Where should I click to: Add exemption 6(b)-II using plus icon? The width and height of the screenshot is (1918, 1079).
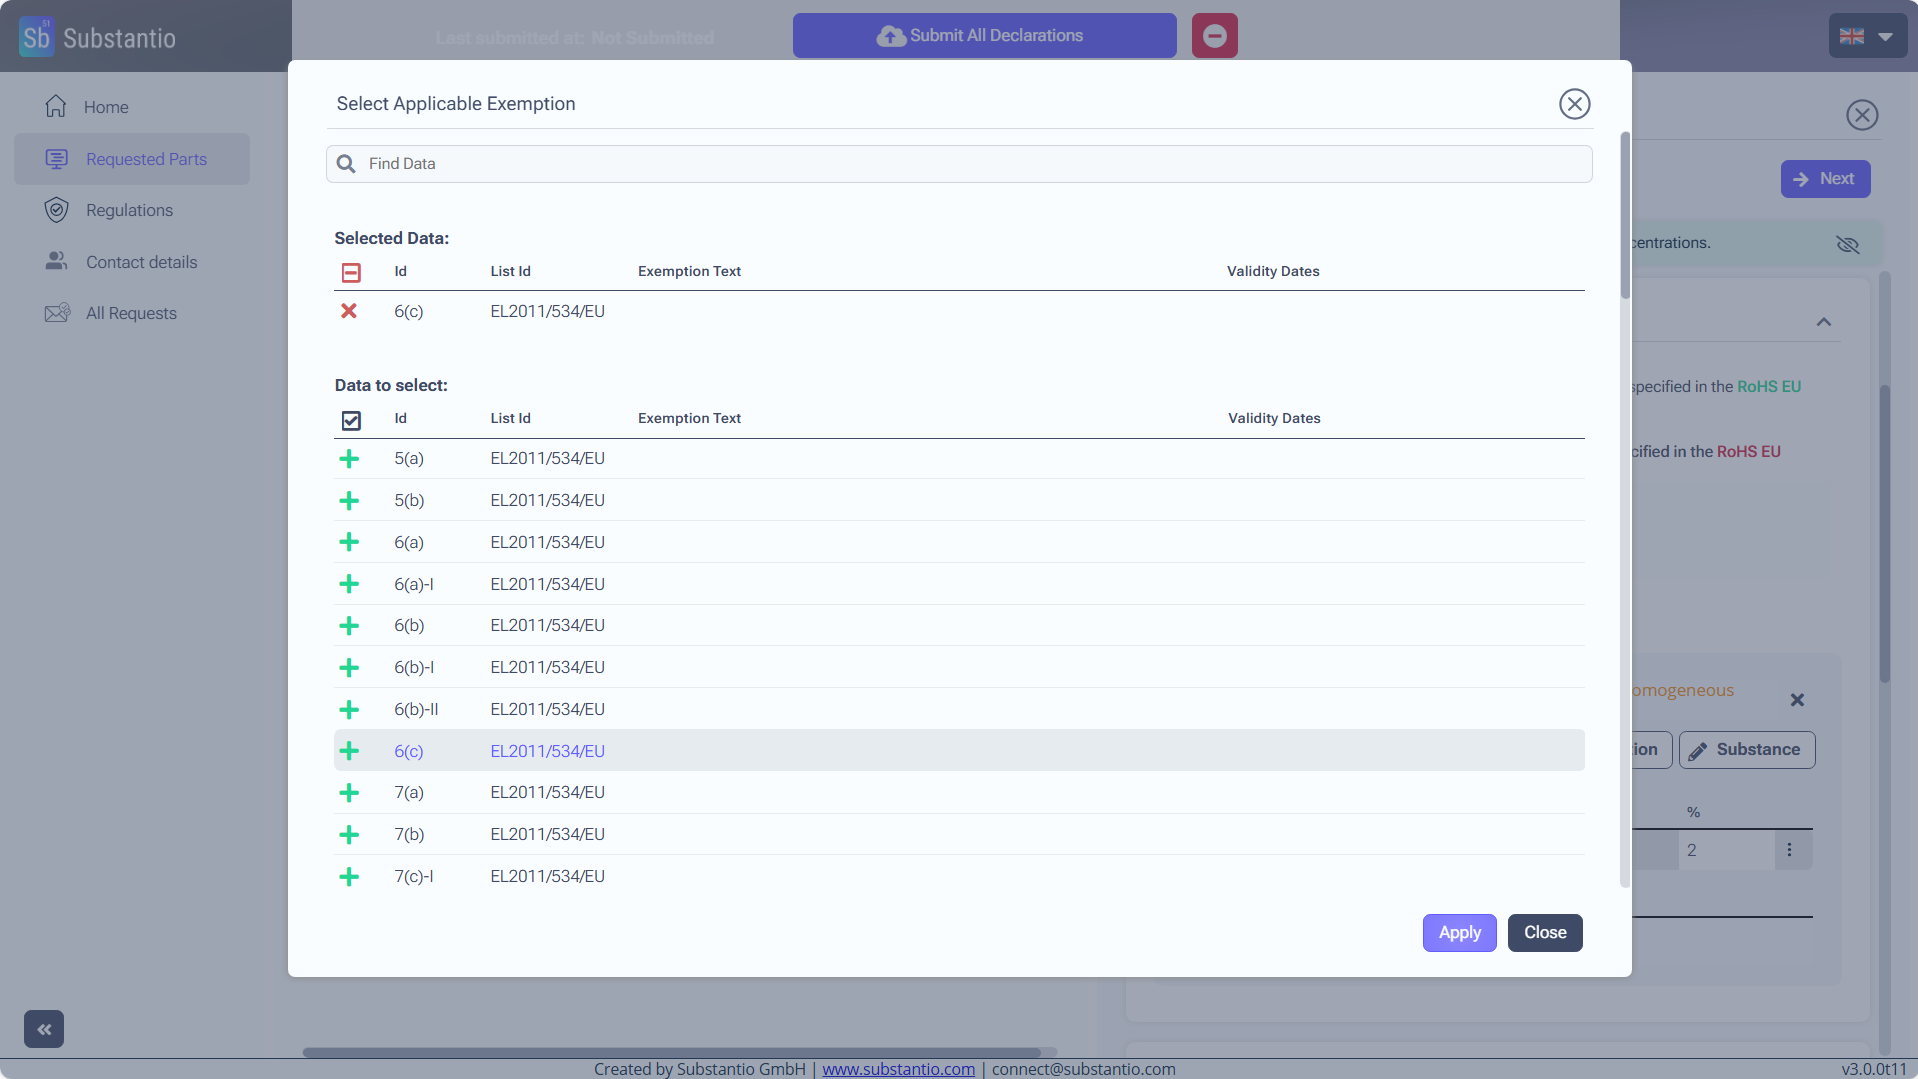349,710
